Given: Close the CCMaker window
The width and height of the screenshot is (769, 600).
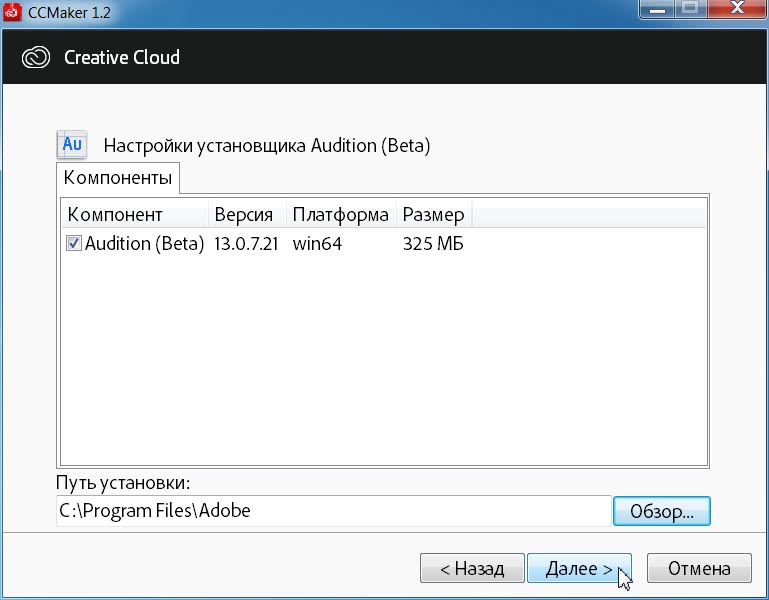Looking at the screenshot, I should point(737,9).
